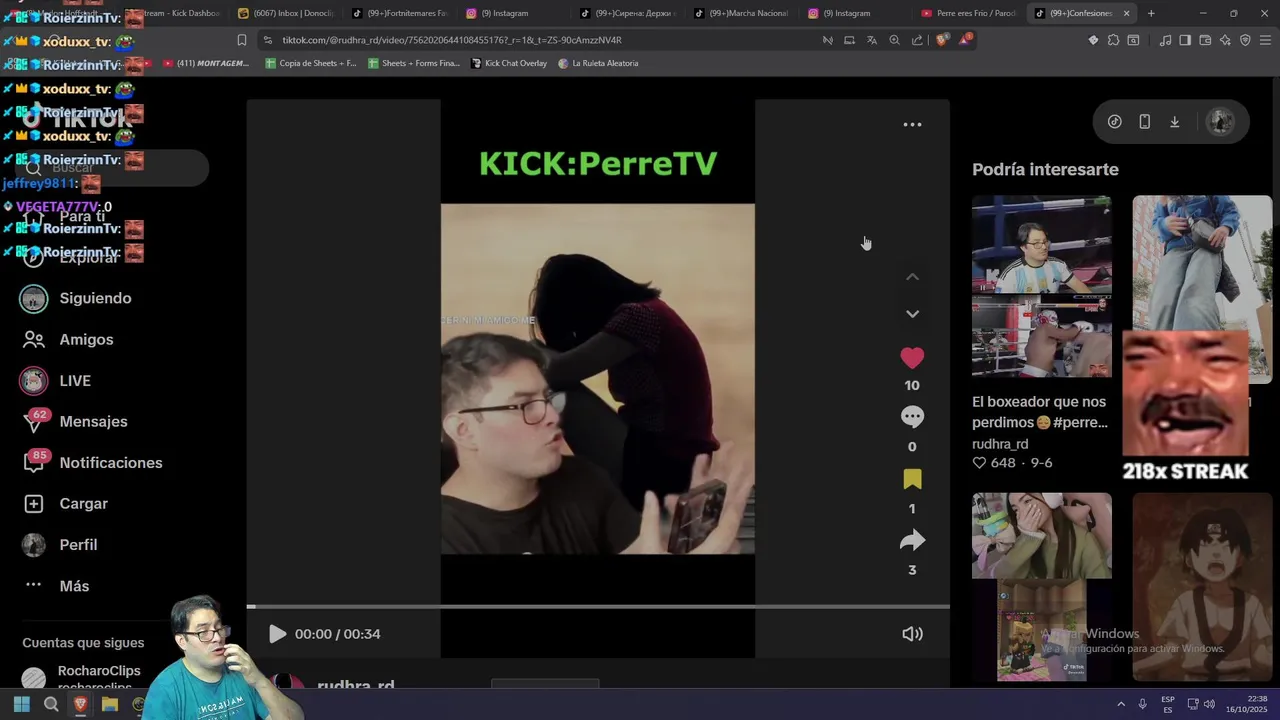Click the share page icon in address bar
The image size is (1280, 720).
pyautogui.click(x=917, y=40)
